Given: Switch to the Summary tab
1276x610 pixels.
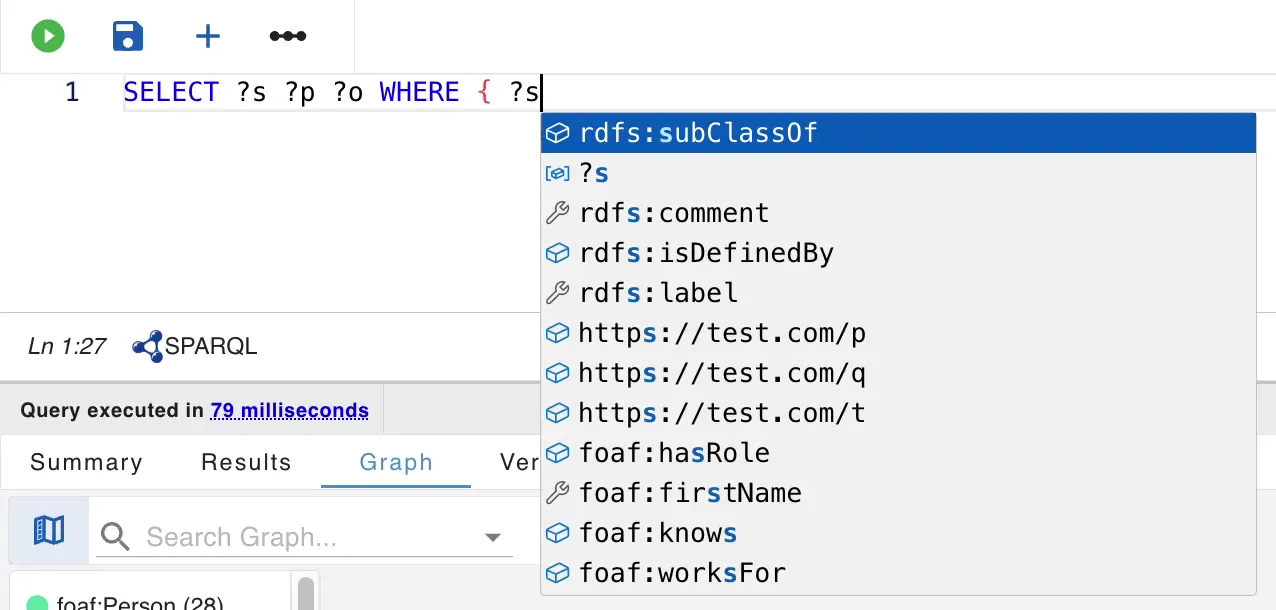Looking at the screenshot, I should (86, 462).
